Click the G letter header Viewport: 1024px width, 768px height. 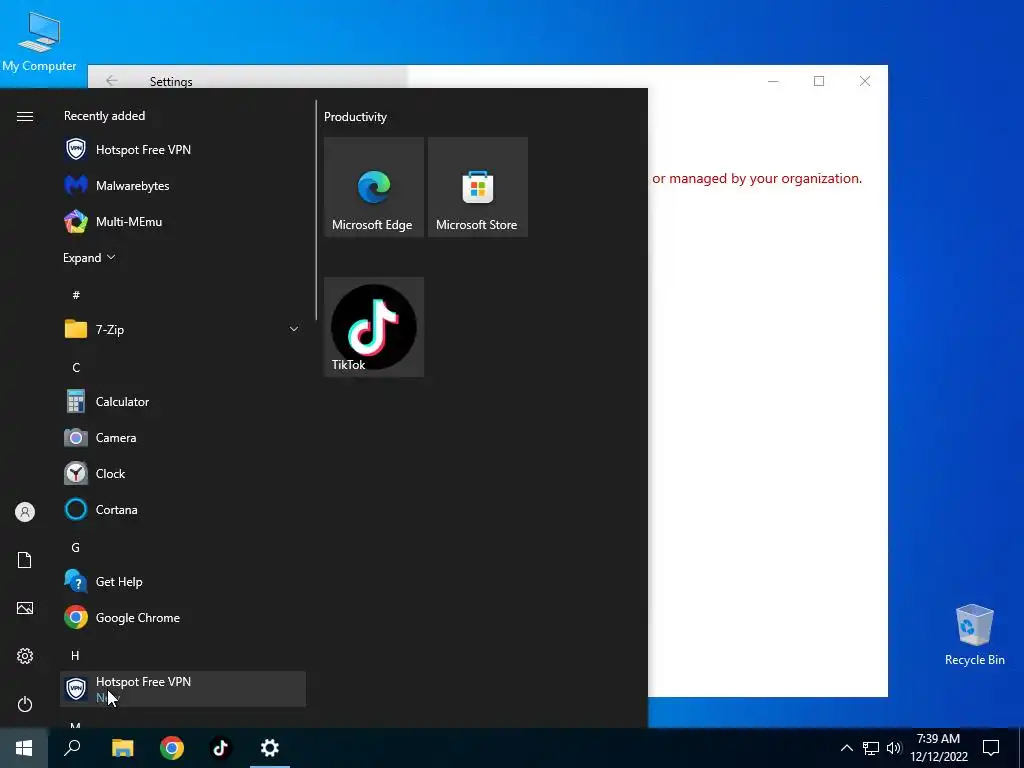tap(76, 547)
